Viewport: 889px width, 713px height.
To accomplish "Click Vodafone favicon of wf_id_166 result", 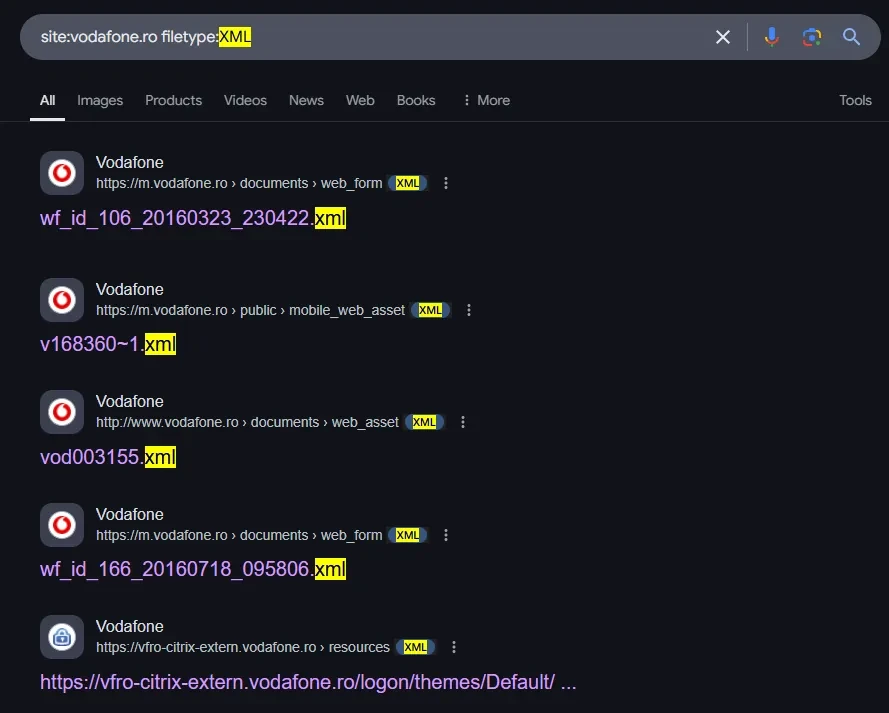I will point(62,525).
